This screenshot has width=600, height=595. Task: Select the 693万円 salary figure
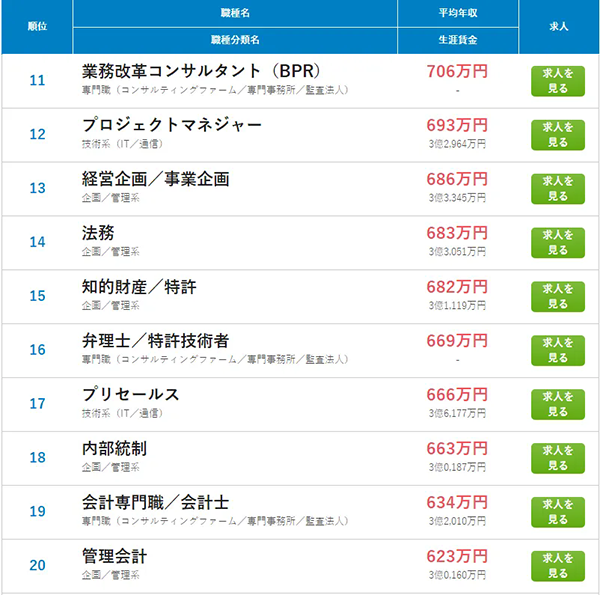pyautogui.click(x=457, y=125)
